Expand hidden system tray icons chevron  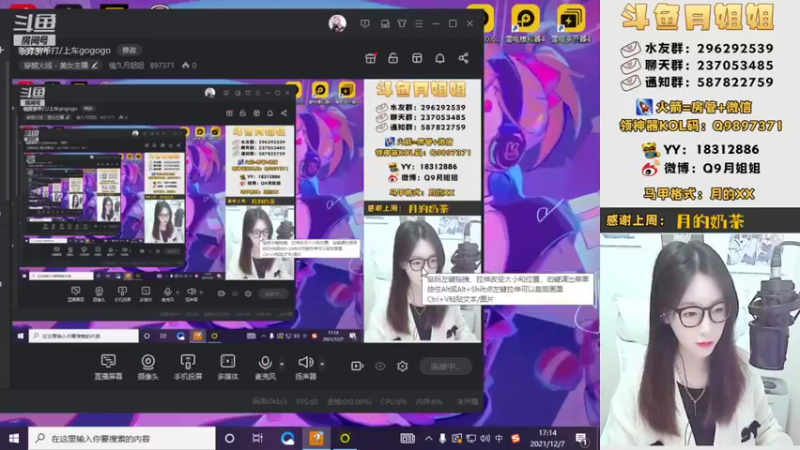click(429, 438)
